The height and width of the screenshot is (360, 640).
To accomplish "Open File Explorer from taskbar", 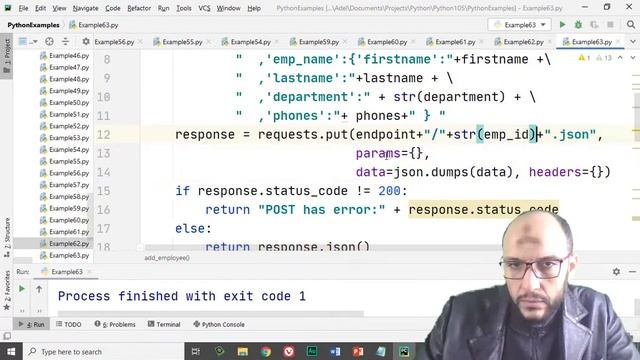I will tap(242, 351).
